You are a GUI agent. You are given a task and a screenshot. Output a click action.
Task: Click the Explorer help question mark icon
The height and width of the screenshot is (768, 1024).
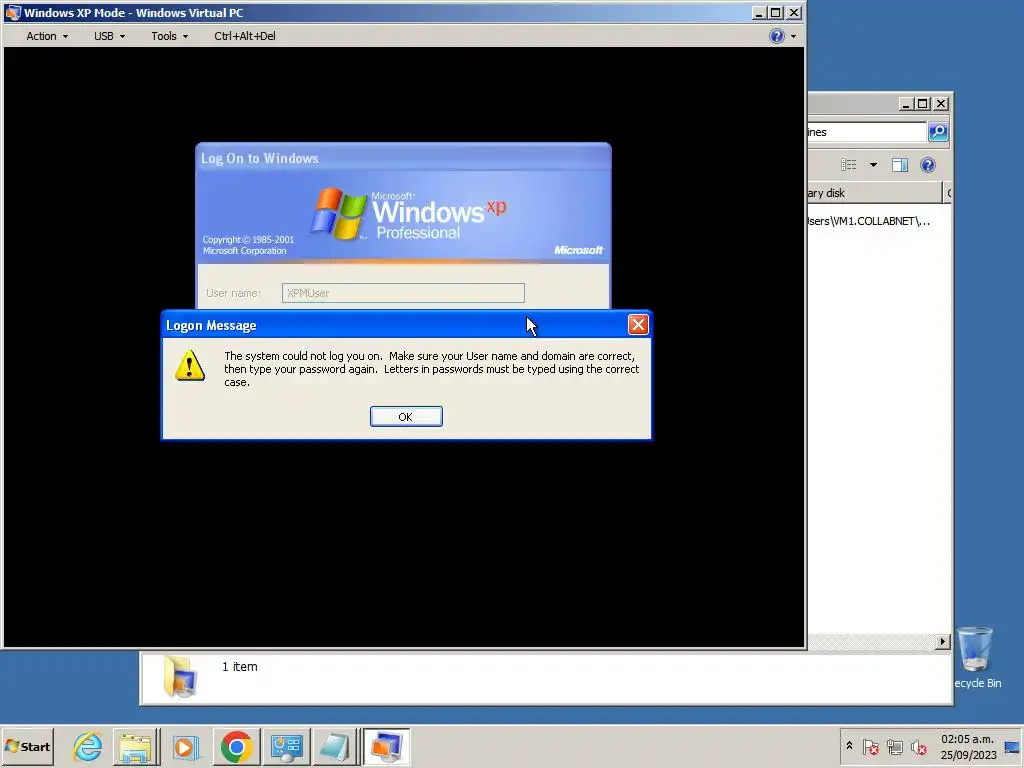click(x=927, y=165)
